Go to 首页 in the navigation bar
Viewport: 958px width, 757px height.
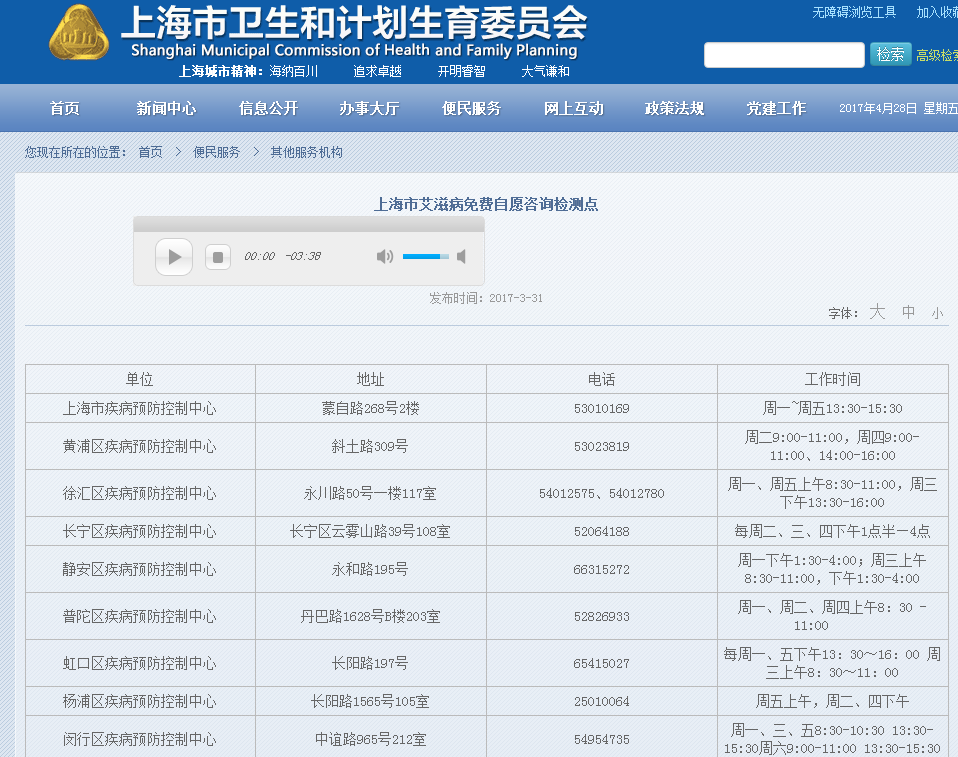[x=65, y=108]
